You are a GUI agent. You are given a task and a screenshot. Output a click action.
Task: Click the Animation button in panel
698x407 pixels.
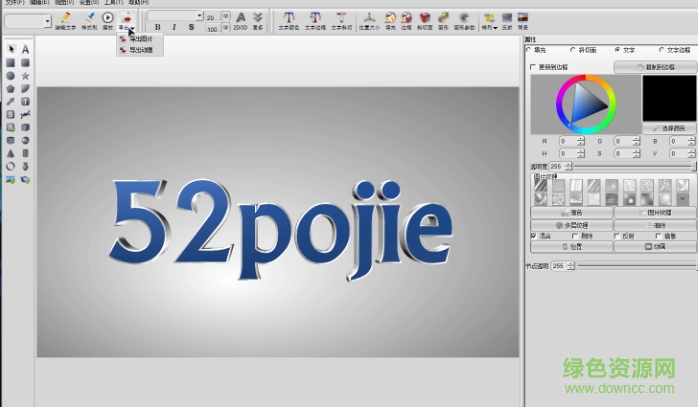[655, 246]
